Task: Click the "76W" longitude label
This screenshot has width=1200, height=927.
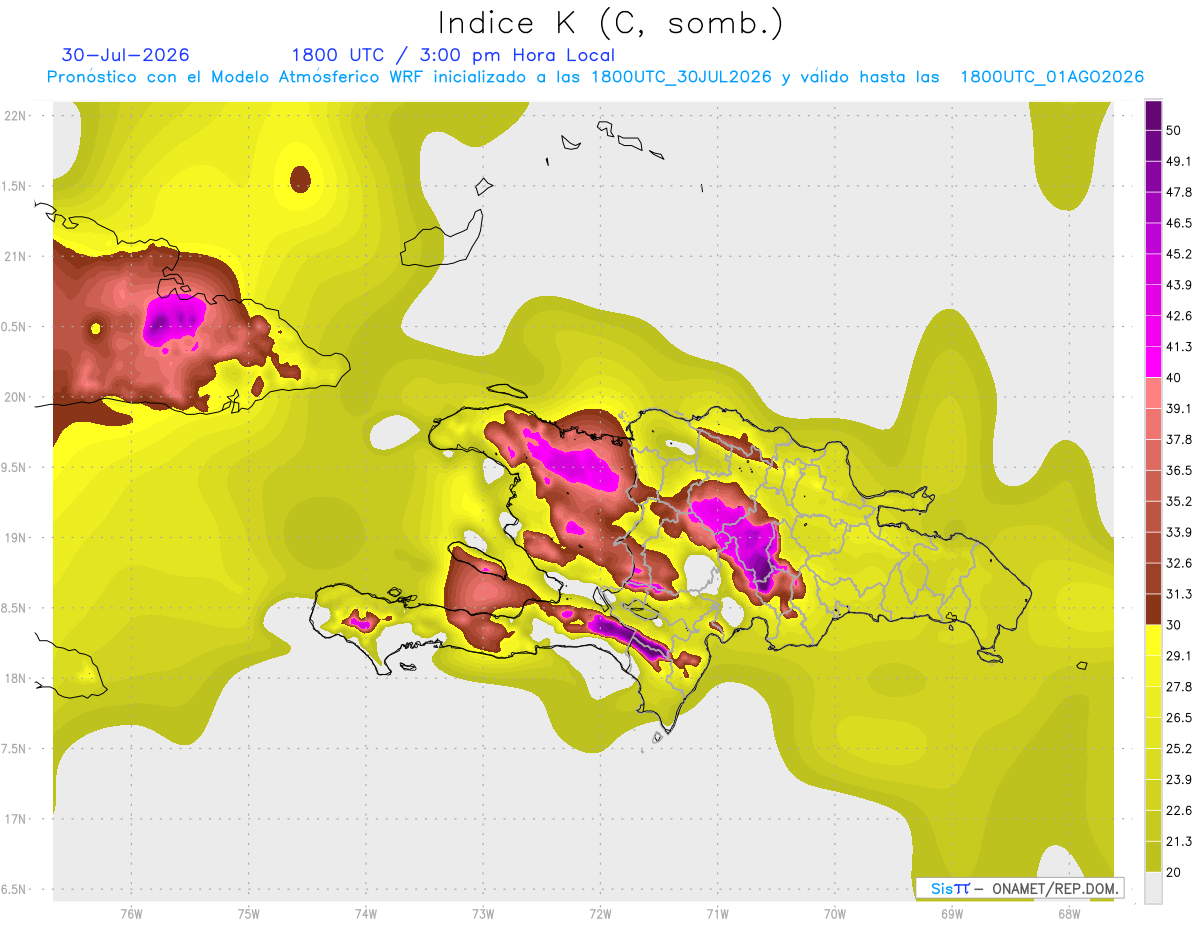Action: 131,913
